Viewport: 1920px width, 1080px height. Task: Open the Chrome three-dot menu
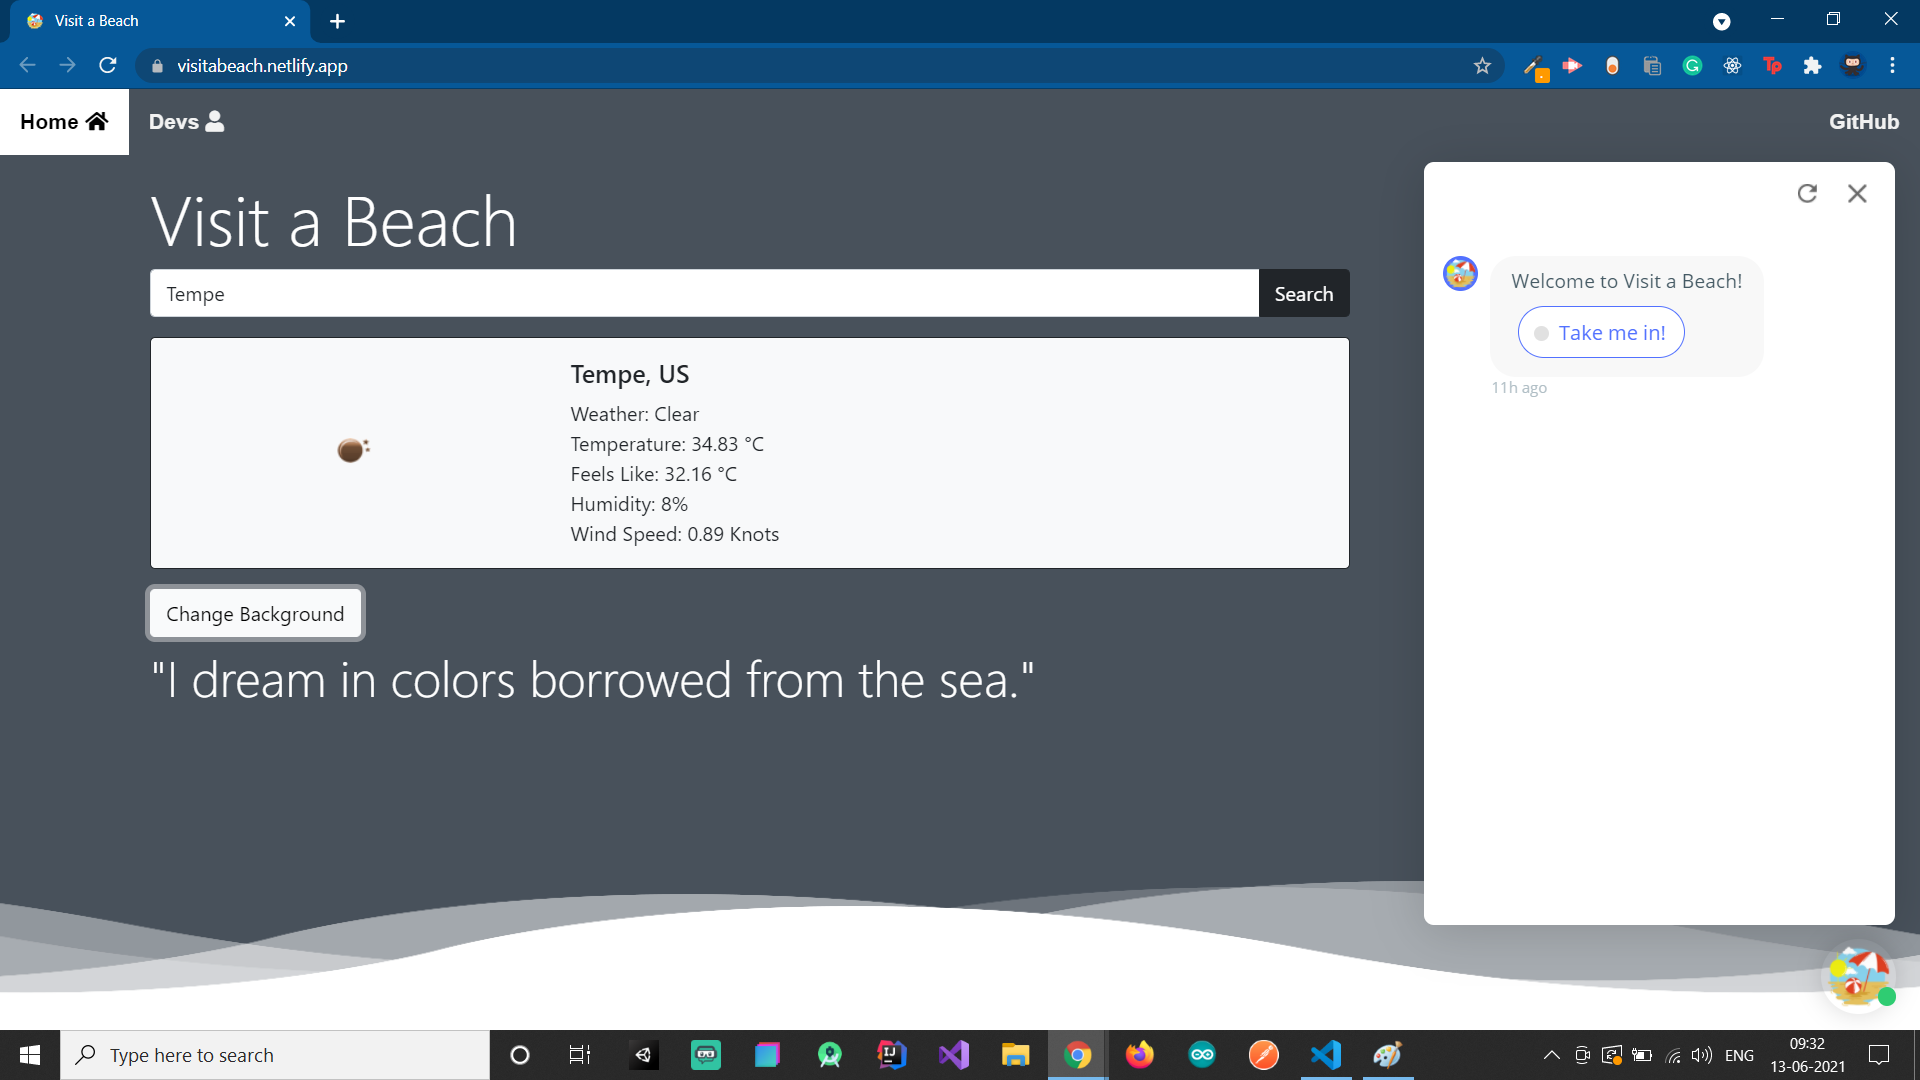[1892, 66]
